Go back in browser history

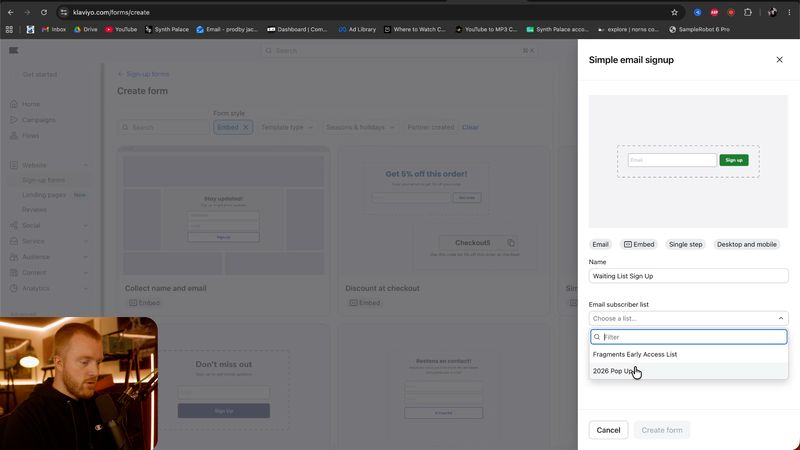(11, 12)
